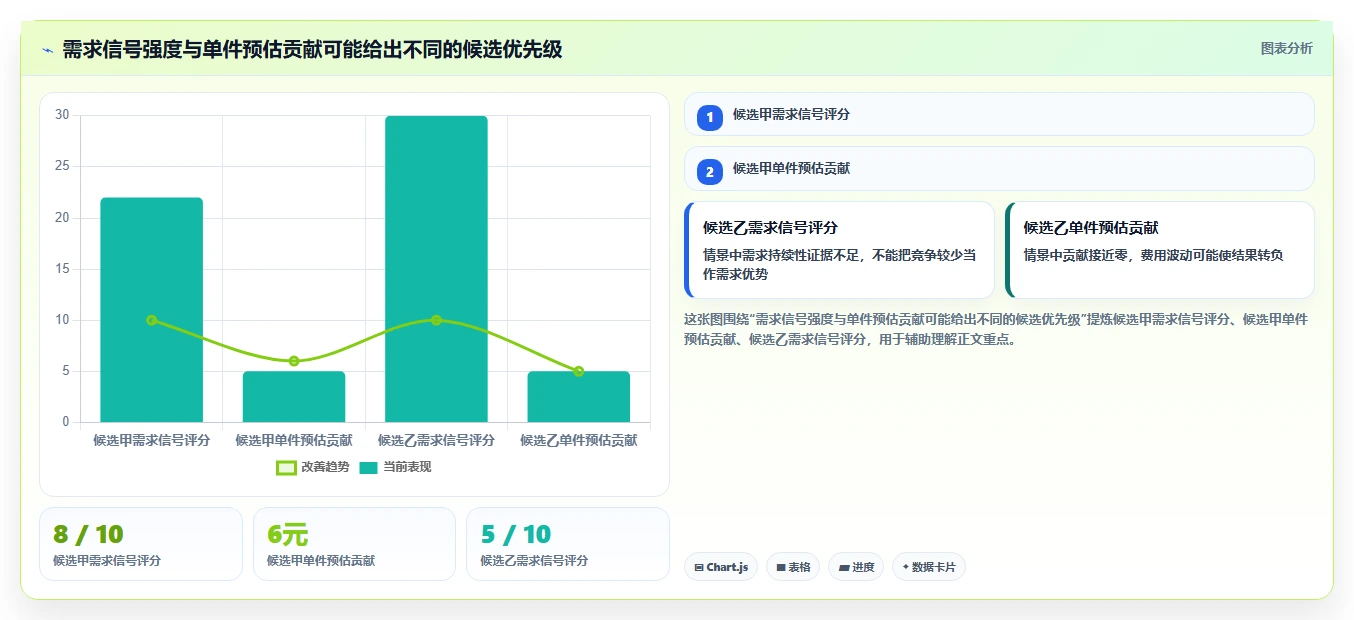Toggle the 改善趋势 legend entry

point(313,467)
